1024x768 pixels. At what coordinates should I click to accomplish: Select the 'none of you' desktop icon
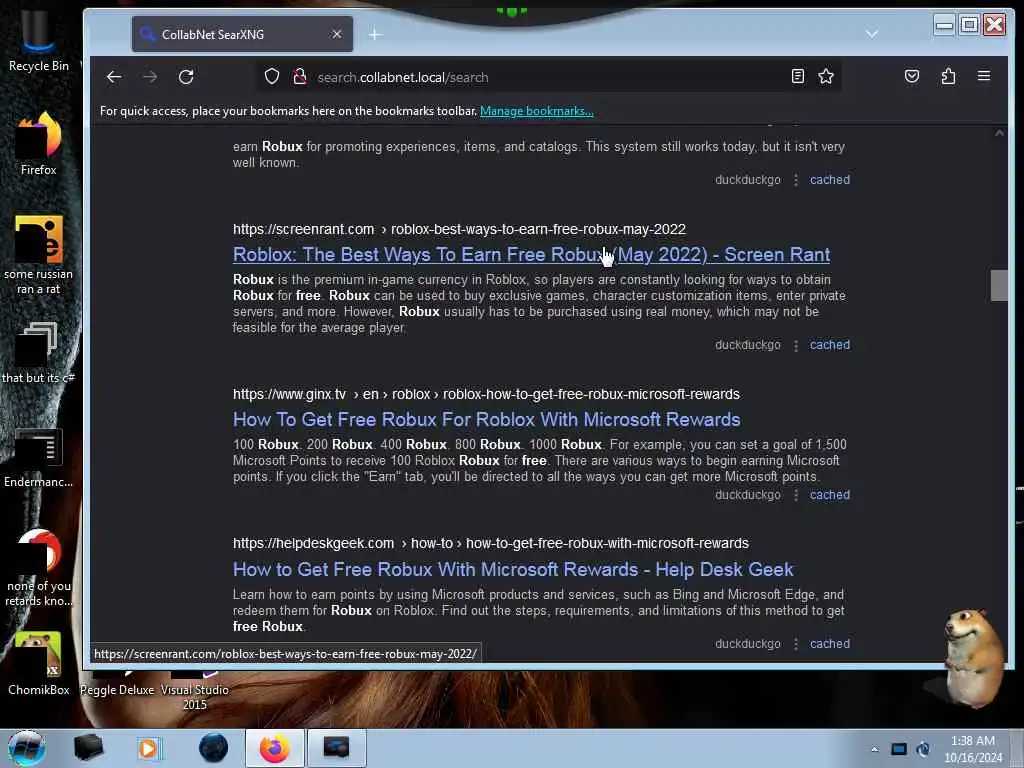click(x=39, y=568)
